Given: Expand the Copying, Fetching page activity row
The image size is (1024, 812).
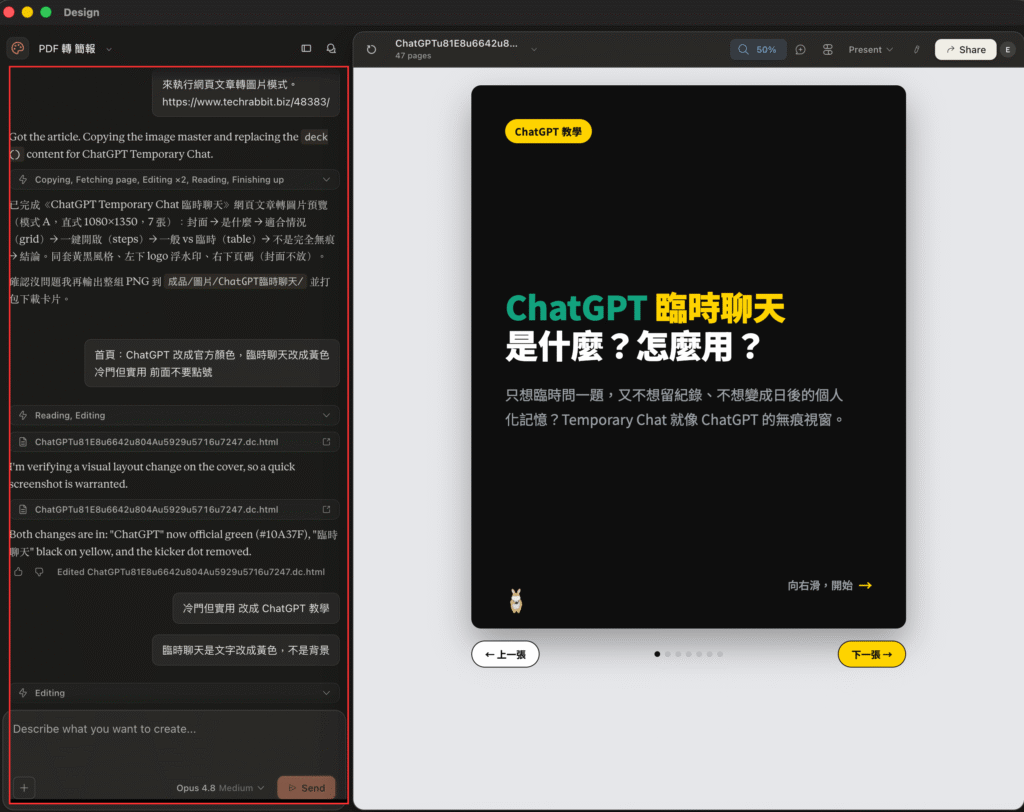Looking at the screenshot, I should (x=175, y=180).
